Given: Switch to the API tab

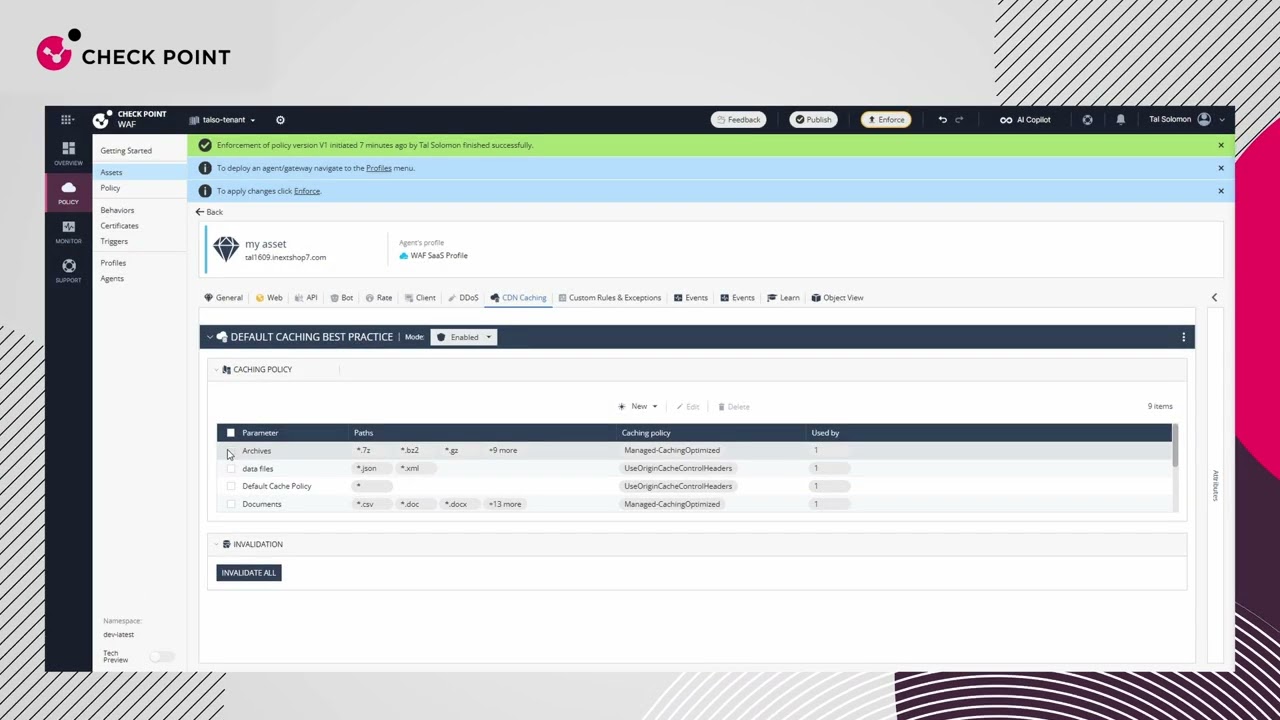Looking at the screenshot, I should tap(306, 298).
